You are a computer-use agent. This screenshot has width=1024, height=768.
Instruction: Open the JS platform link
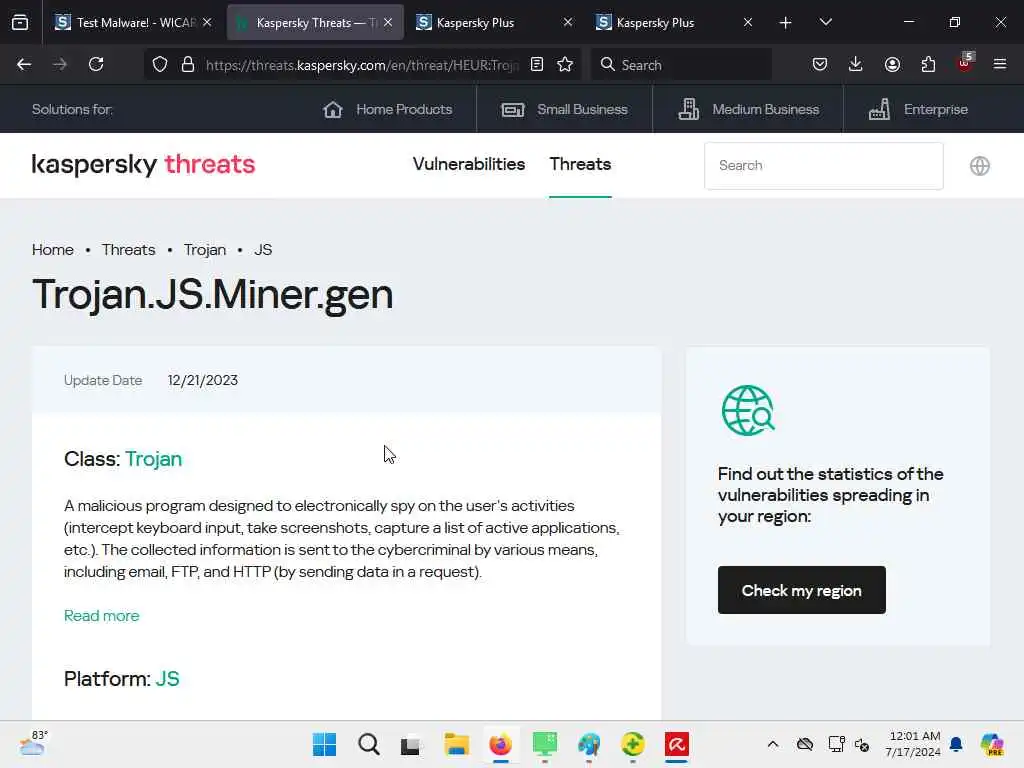pyautogui.click(x=167, y=679)
